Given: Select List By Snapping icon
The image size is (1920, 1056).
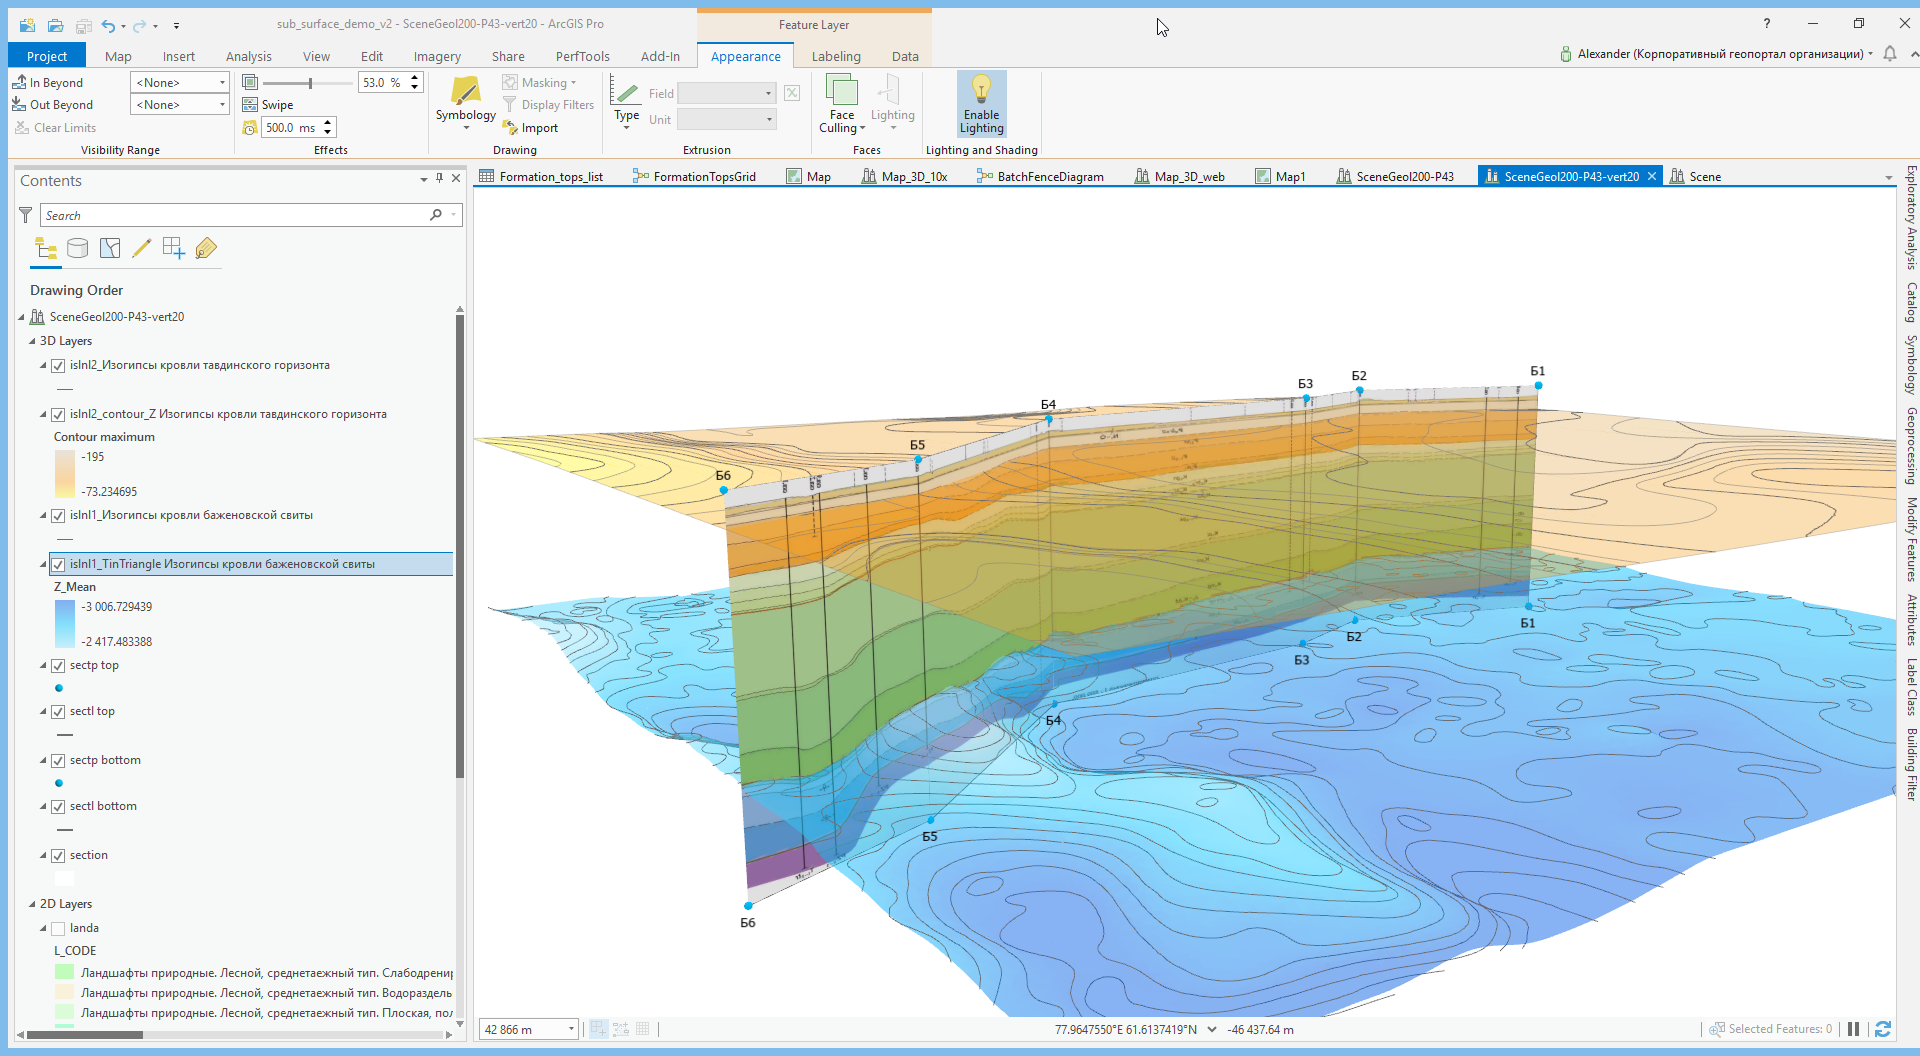Looking at the screenshot, I should (x=174, y=249).
